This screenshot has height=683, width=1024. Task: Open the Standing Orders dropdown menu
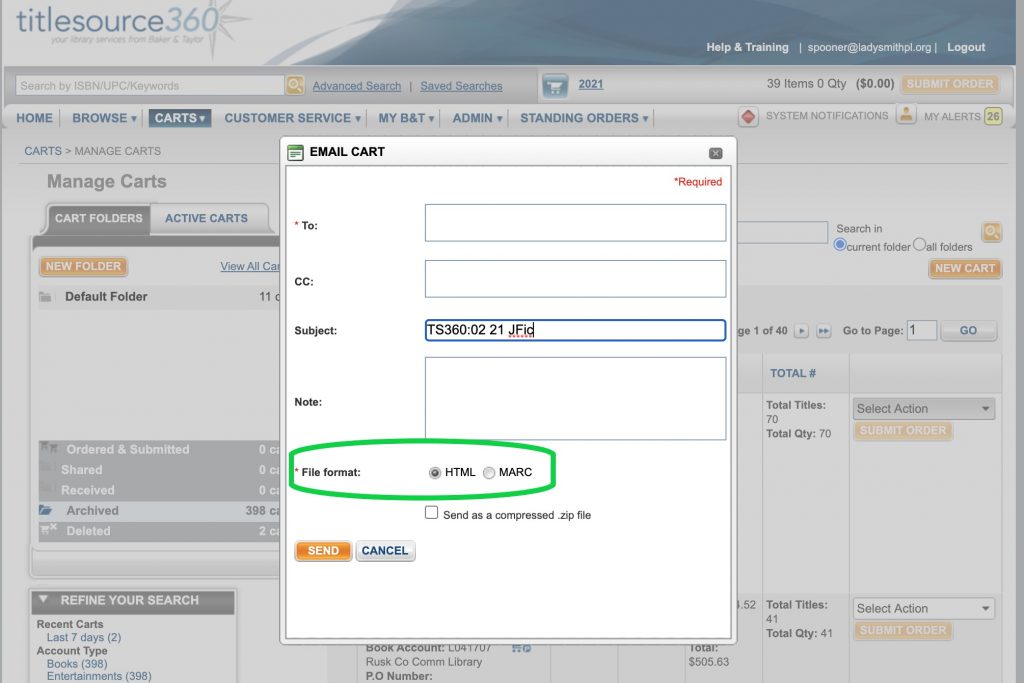584,118
